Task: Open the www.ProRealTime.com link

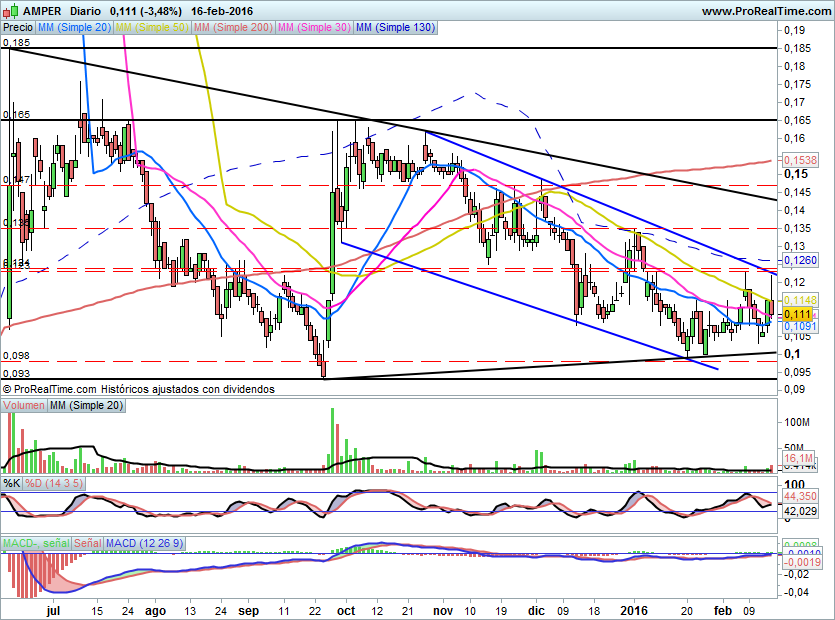Action: [x=765, y=10]
